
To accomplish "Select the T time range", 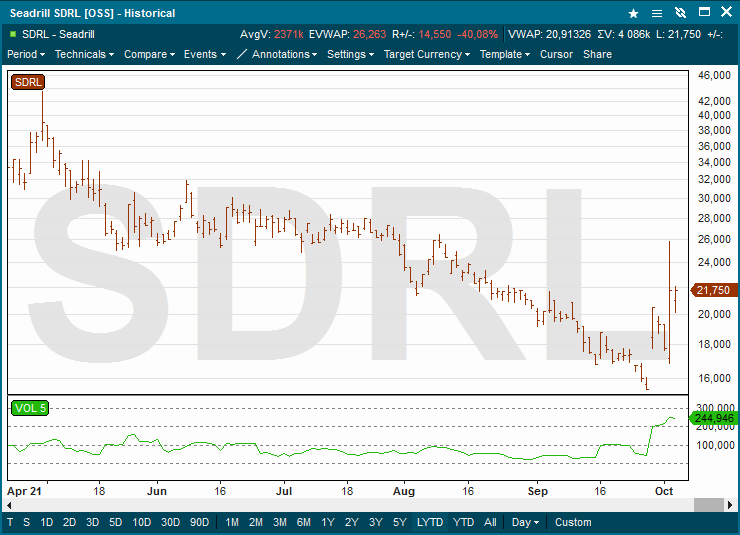I will click(x=10, y=522).
